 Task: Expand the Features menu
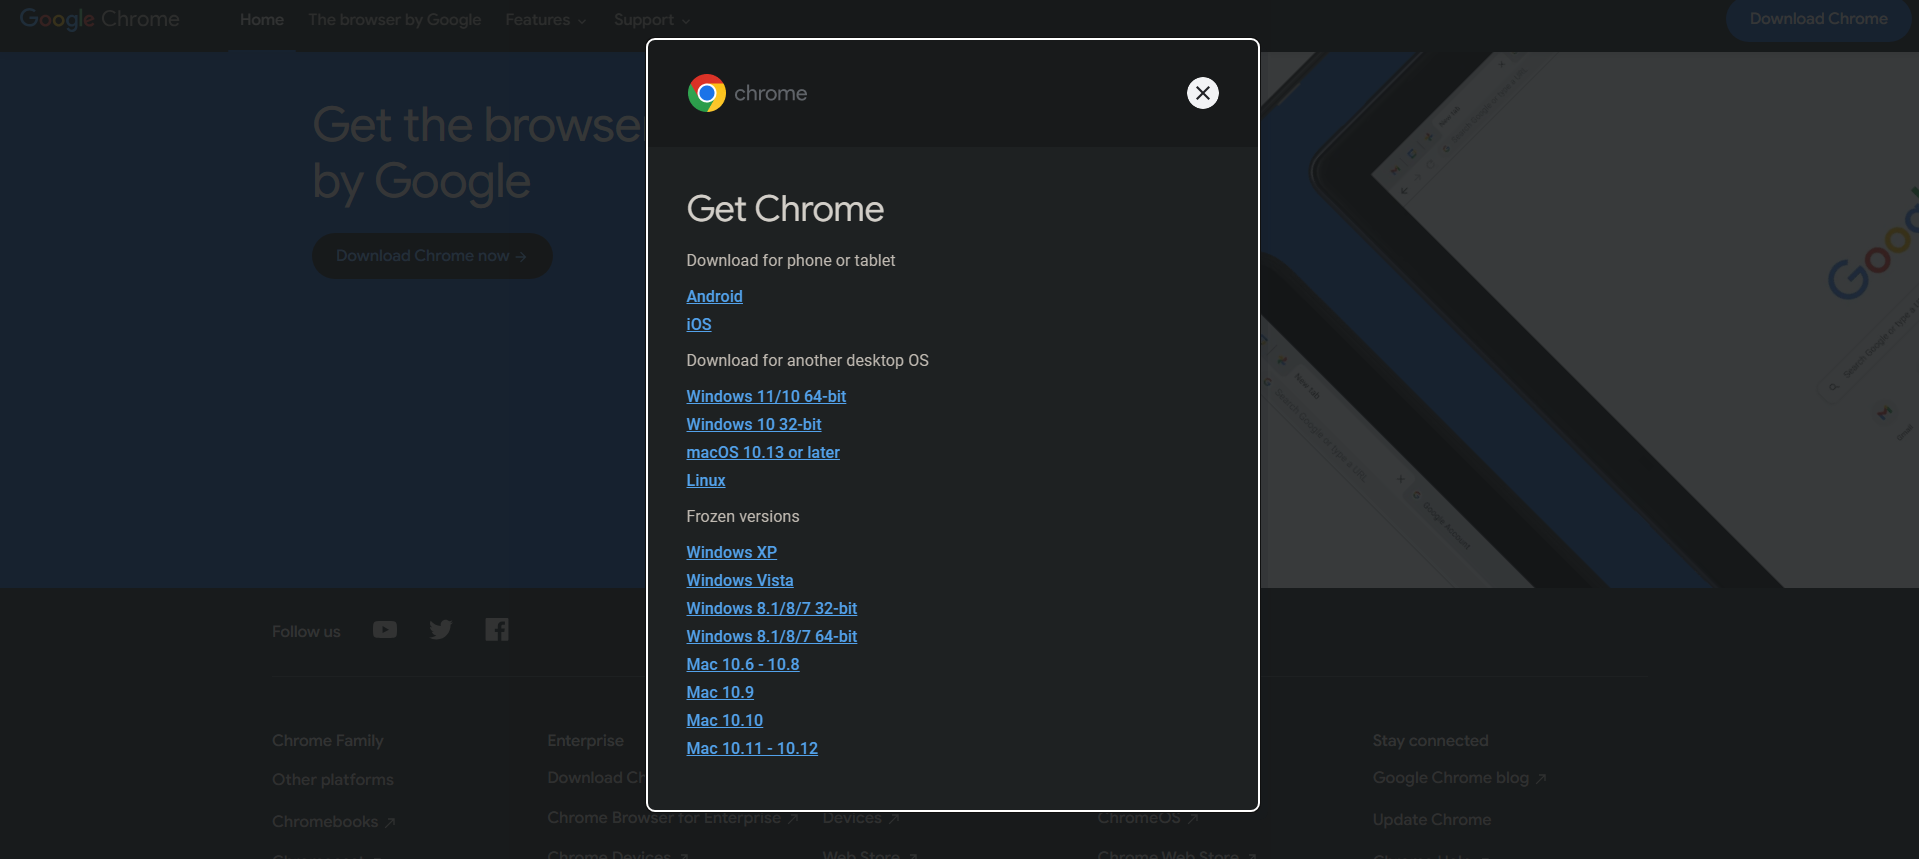[x=546, y=20]
